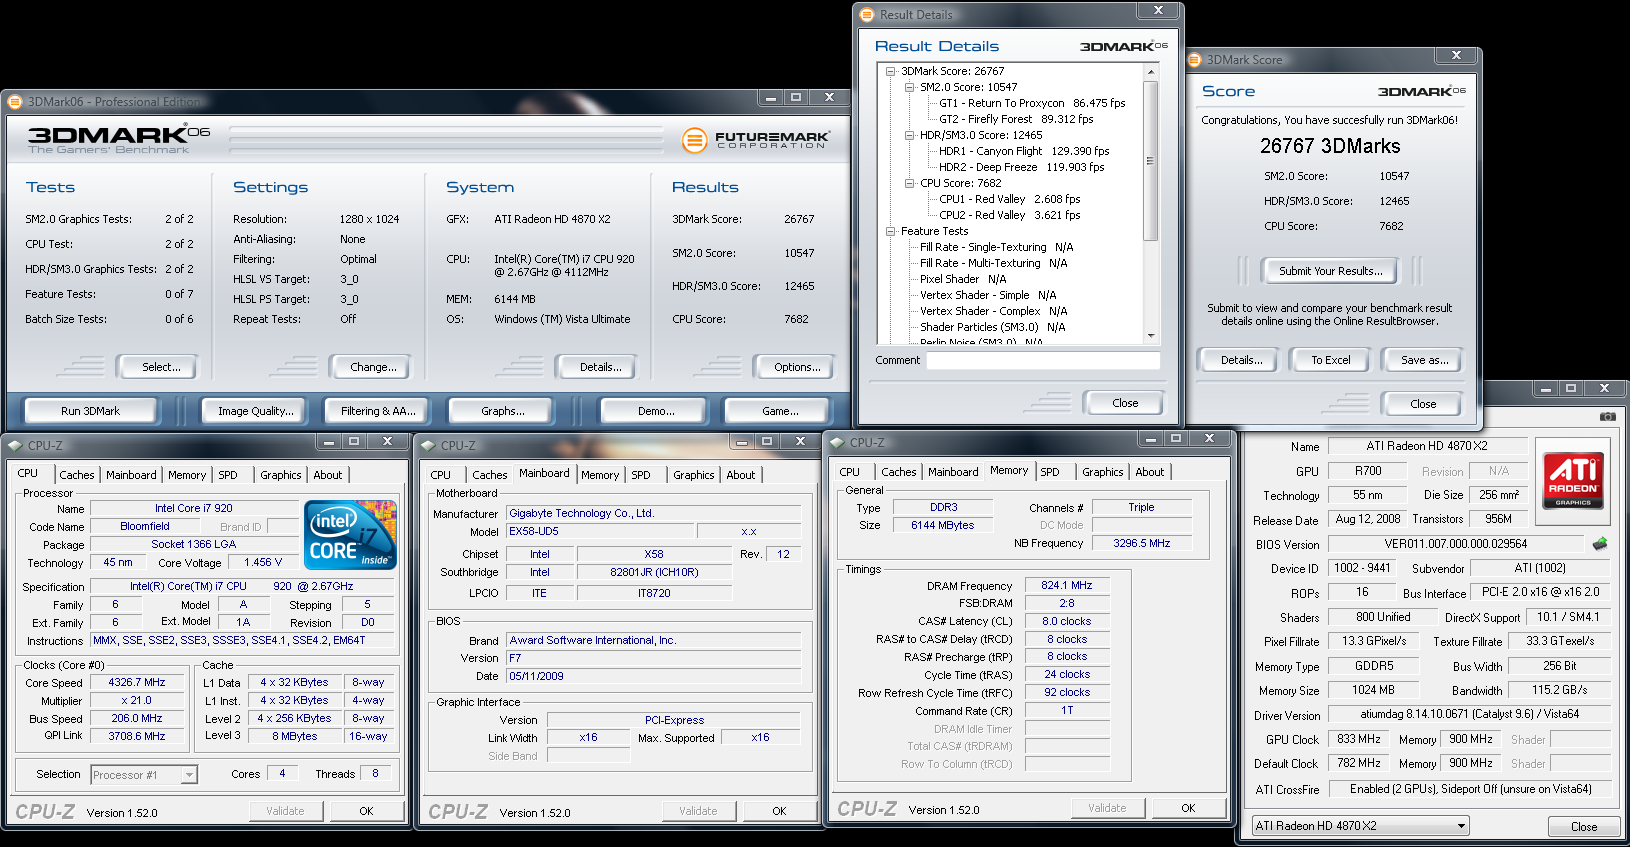Screen dimensions: 1630x847
Task: Click the ATI Radeon Graphics logo in GPU-Z
Action: [x=1573, y=480]
